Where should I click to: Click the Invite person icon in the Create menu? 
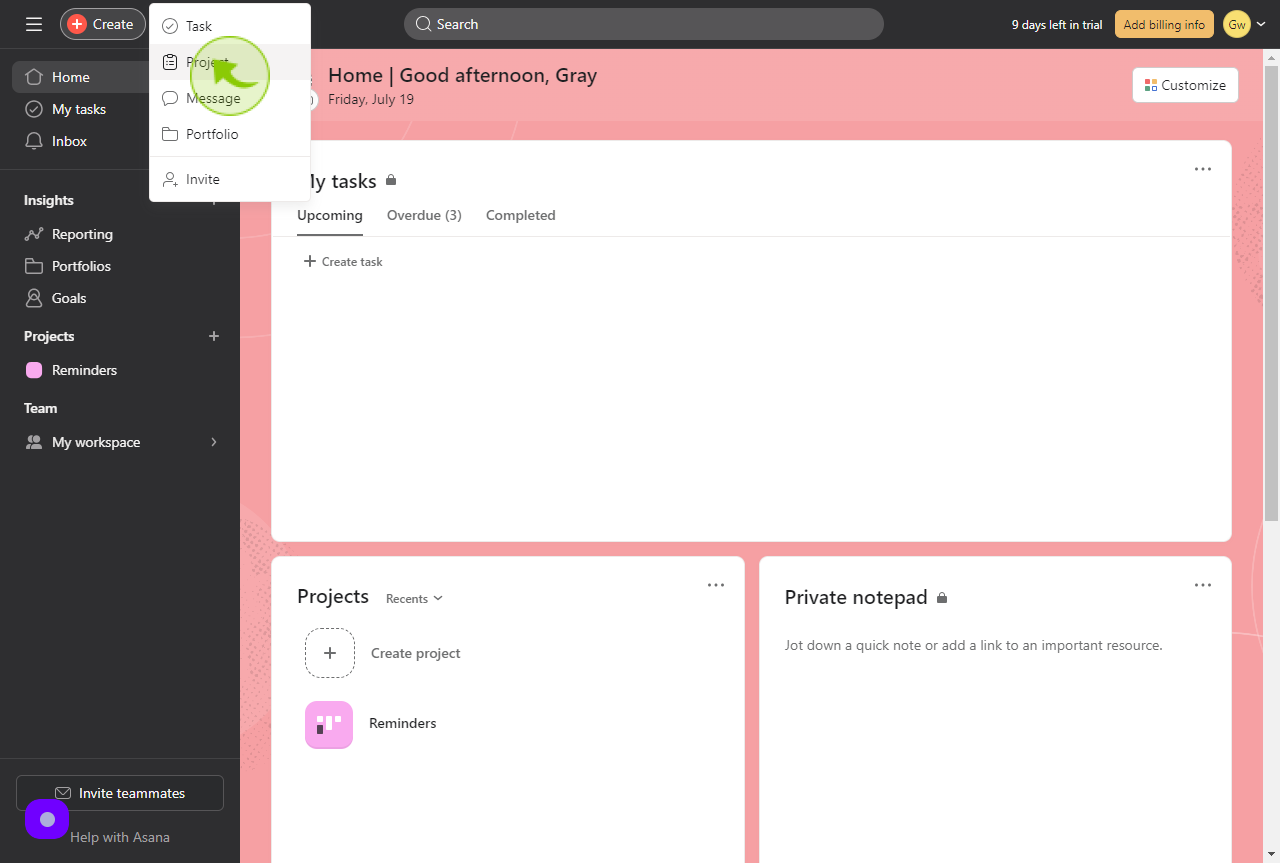coord(170,179)
